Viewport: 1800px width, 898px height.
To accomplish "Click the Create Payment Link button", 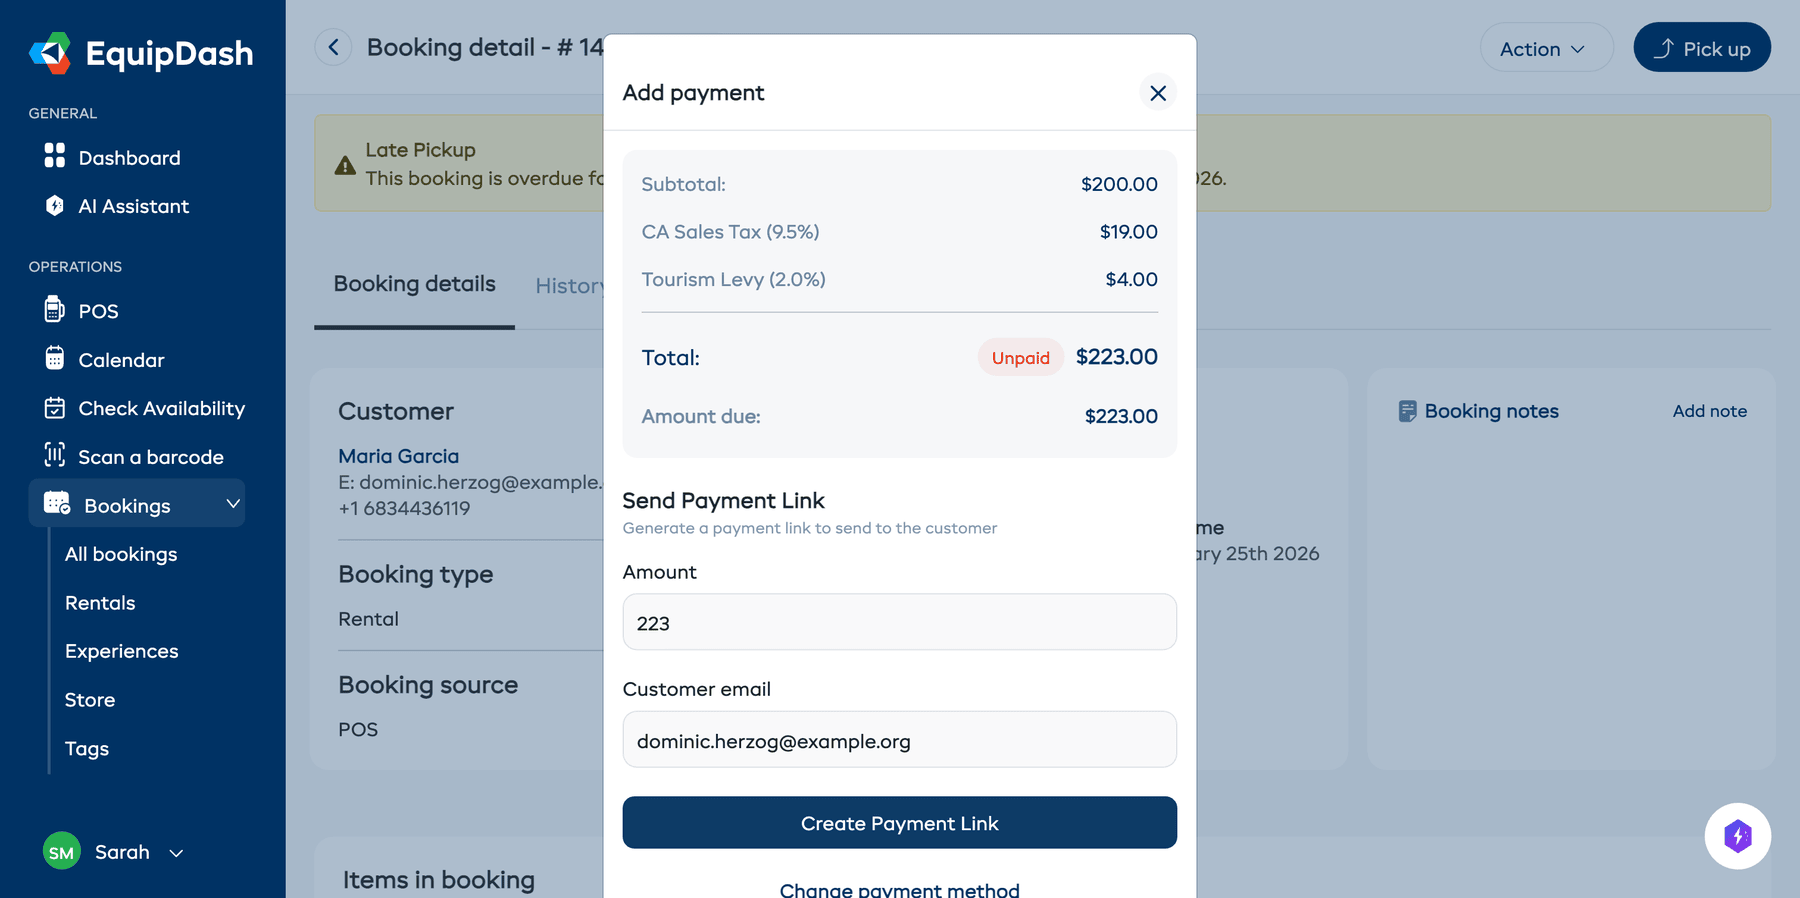I will [900, 823].
